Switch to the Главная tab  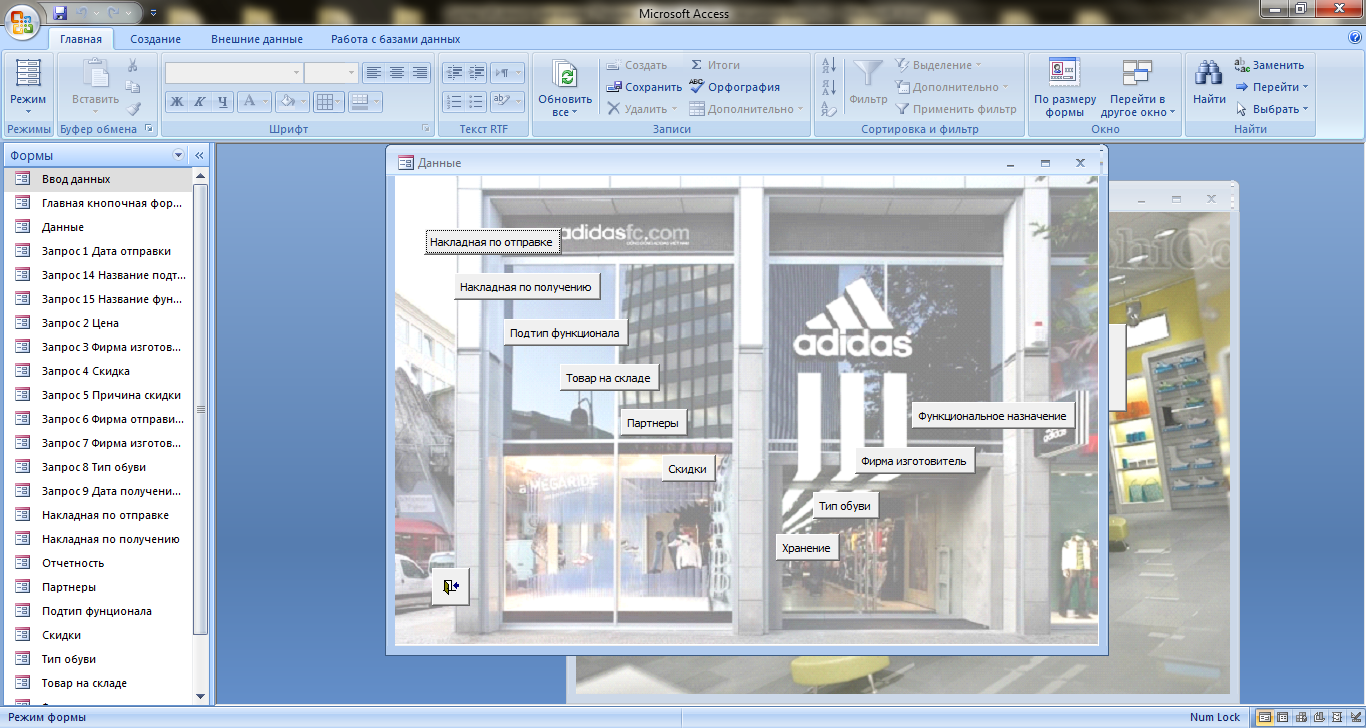coord(80,39)
